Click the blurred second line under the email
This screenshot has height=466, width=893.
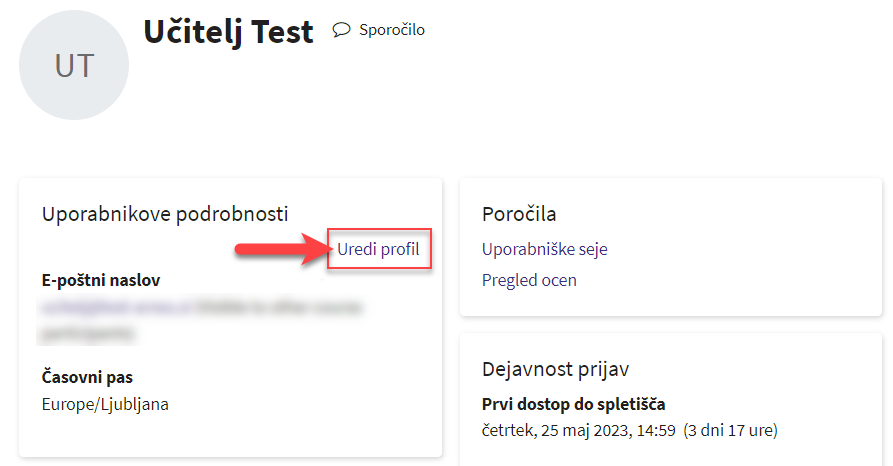(x=90, y=333)
